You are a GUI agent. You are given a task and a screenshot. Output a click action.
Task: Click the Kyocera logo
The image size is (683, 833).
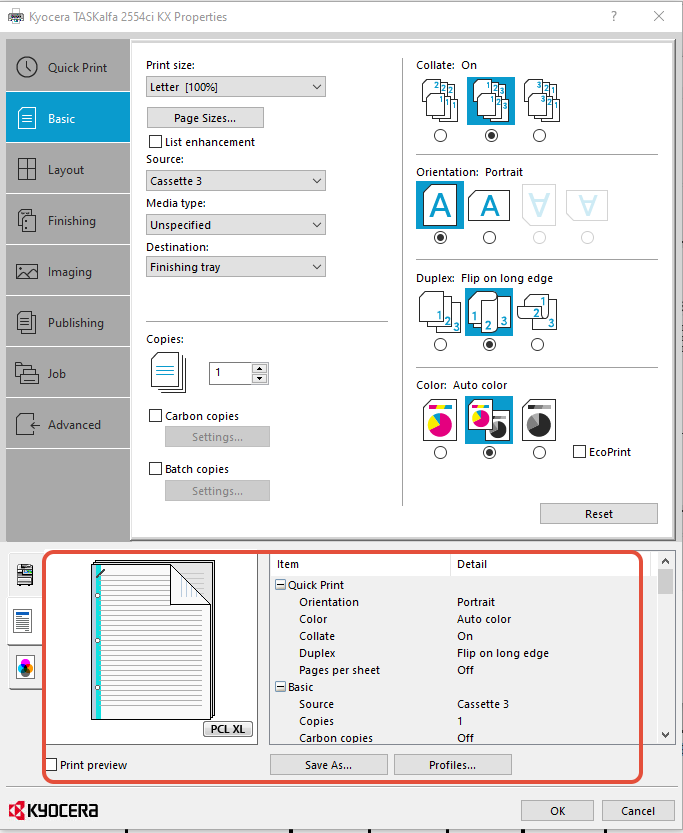click(x=54, y=810)
